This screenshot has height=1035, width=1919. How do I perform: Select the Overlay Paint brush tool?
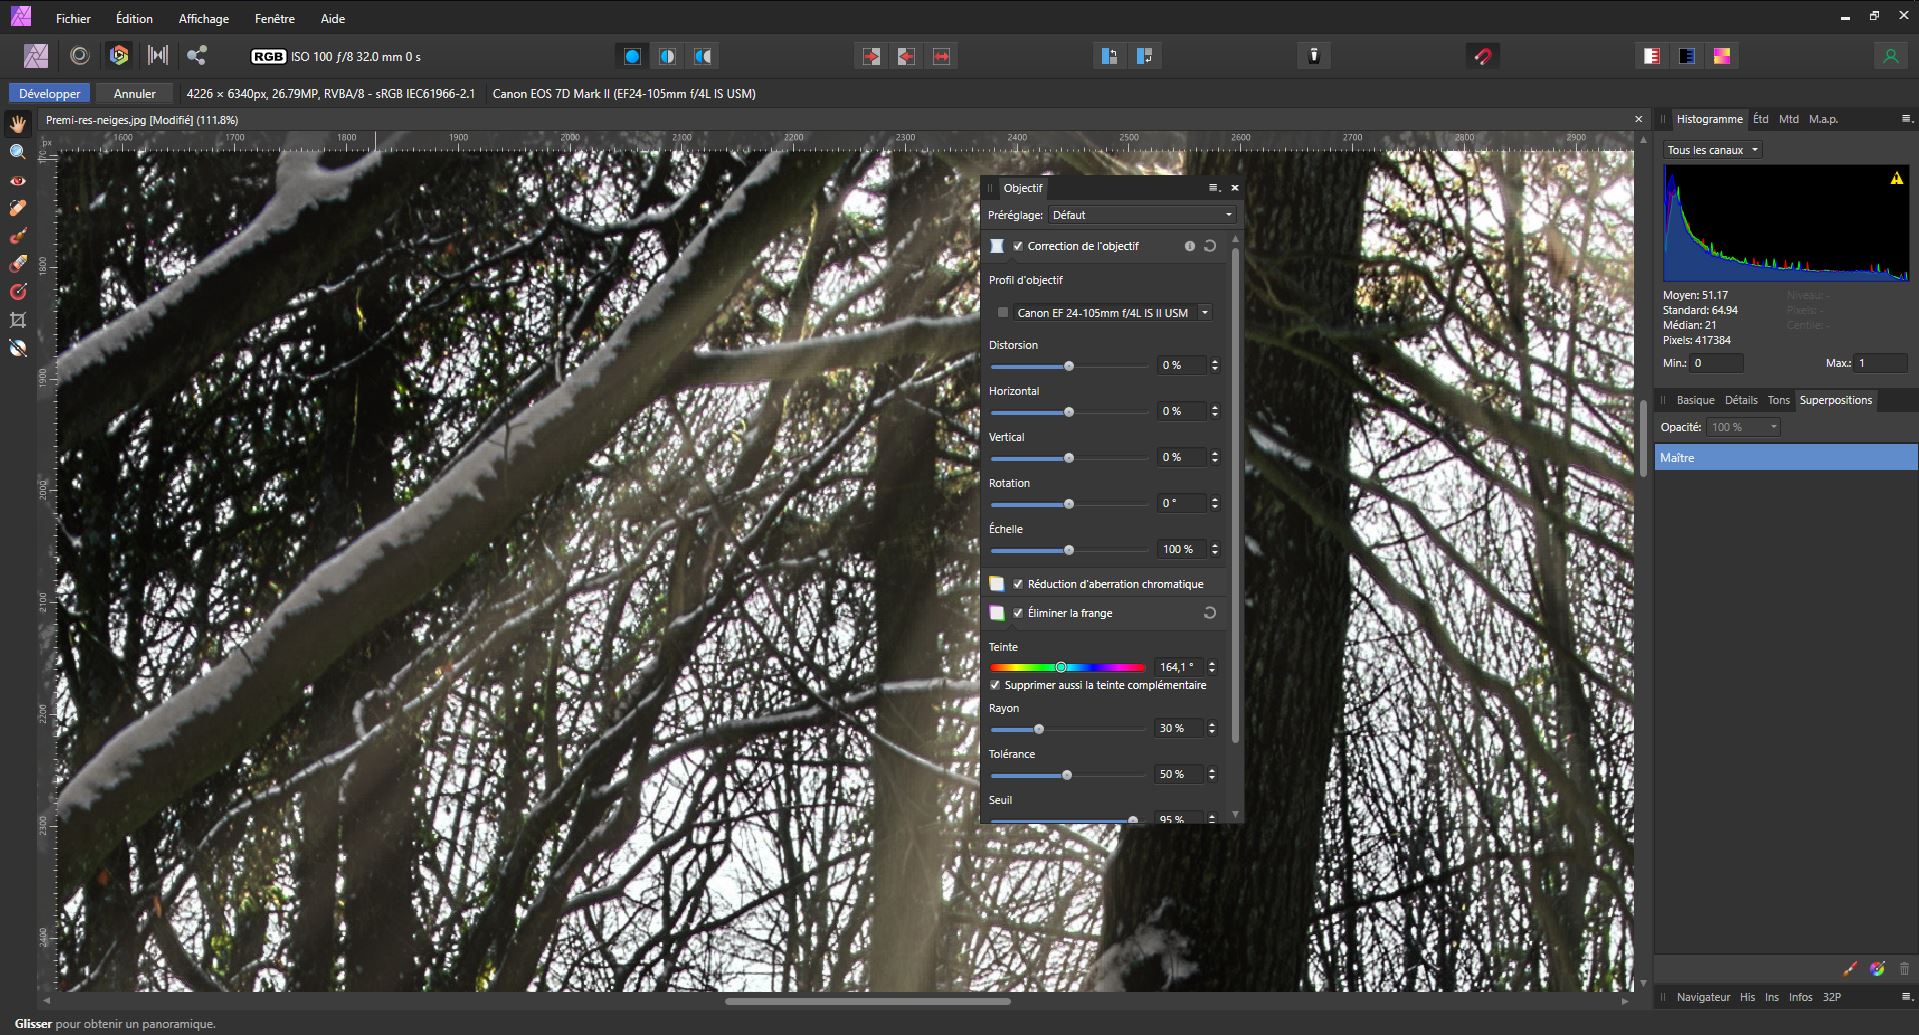click(18, 236)
